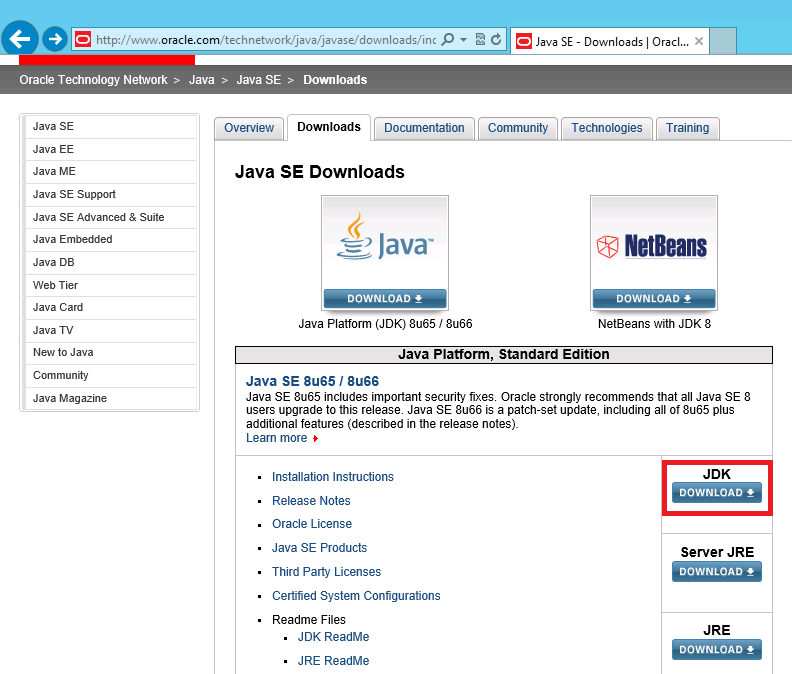The height and width of the screenshot is (674, 792).
Task: Open Java ME in left sidebar
Action: pos(110,171)
